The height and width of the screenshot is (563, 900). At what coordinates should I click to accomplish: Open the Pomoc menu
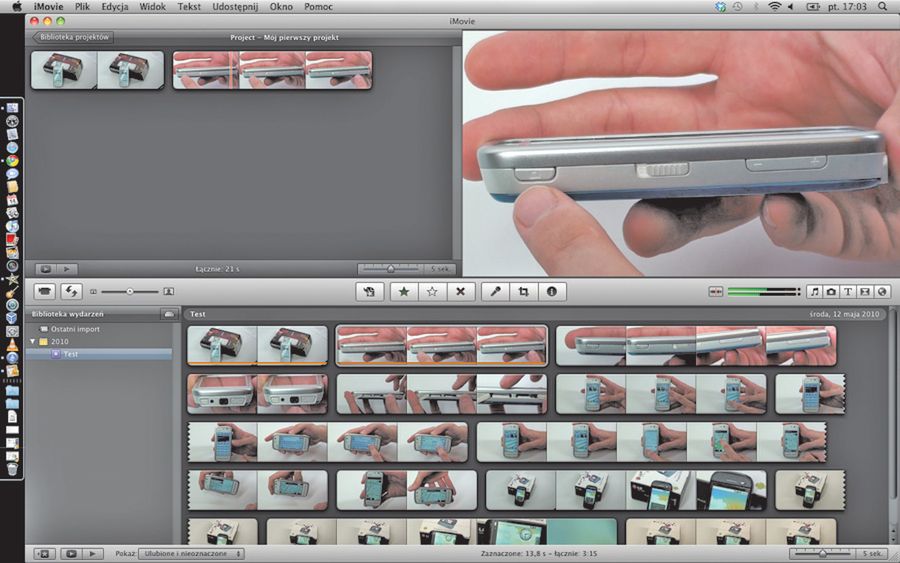tap(319, 6)
